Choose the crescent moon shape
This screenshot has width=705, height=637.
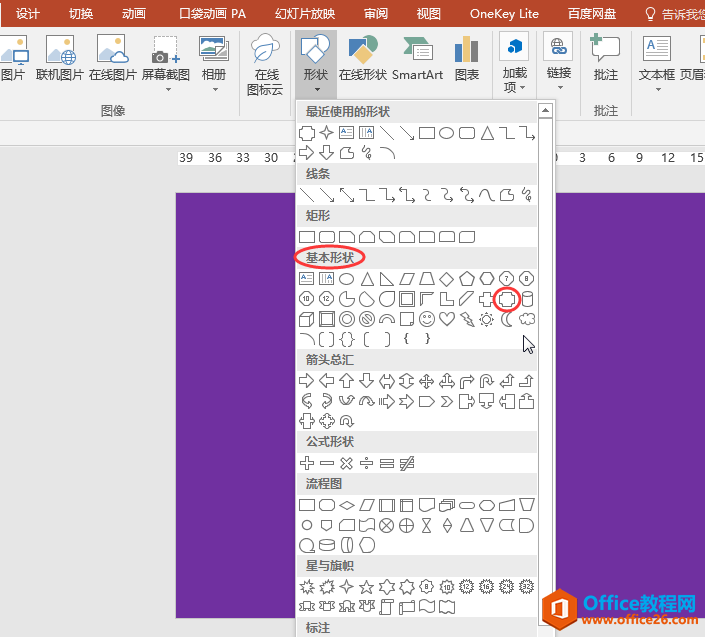pos(507,319)
